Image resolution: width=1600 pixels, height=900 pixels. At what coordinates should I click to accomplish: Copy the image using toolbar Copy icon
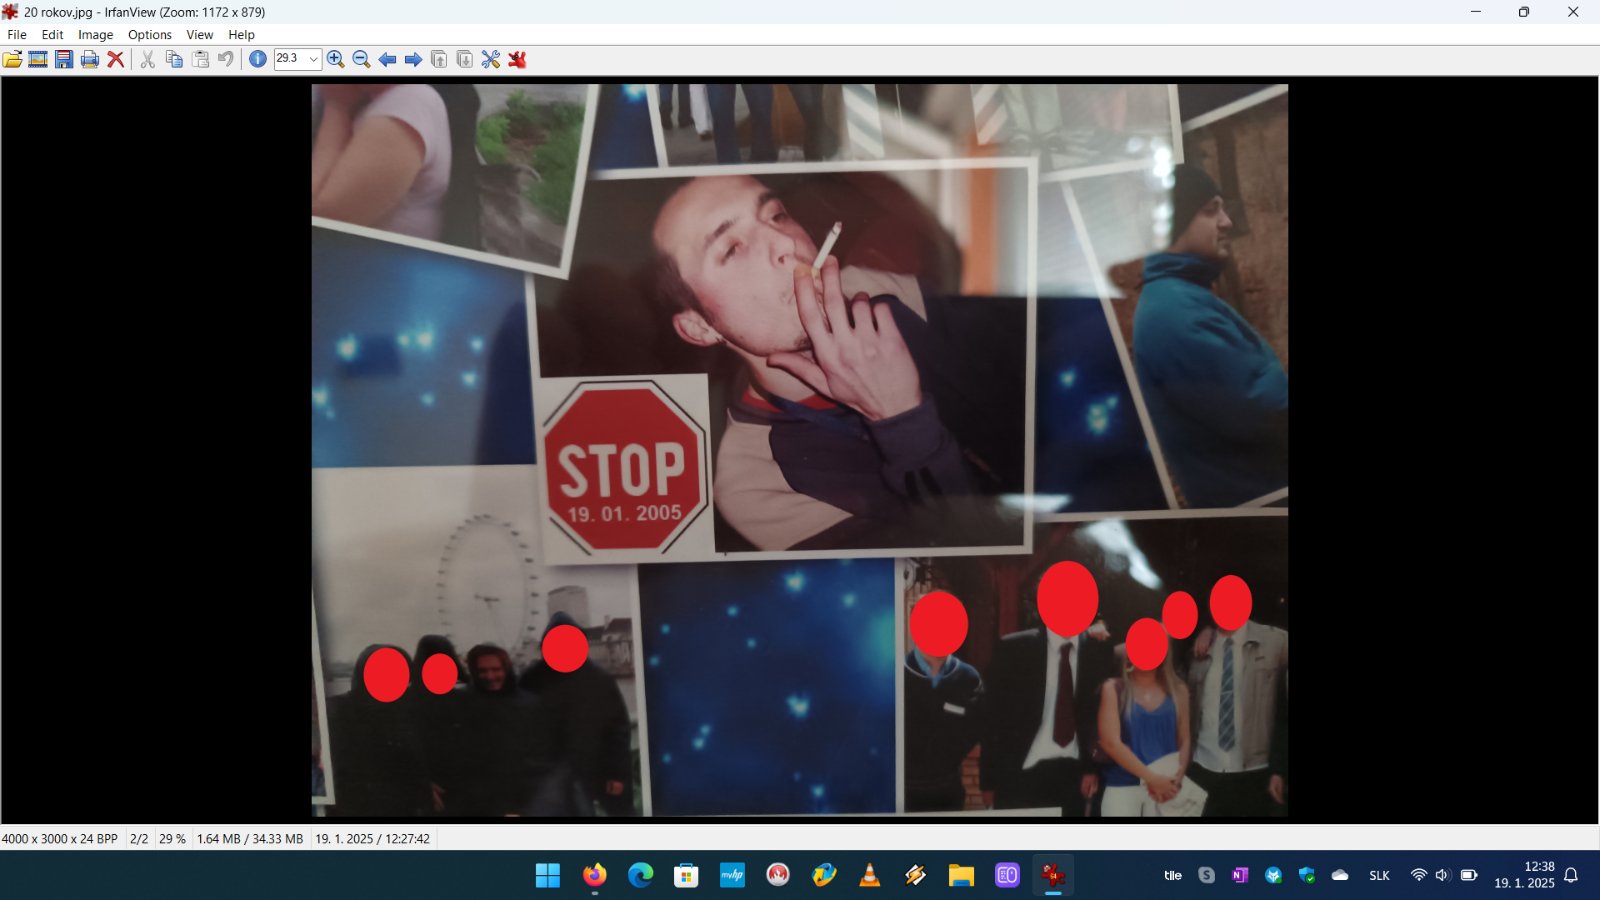pyautogui.click(x=174, y=59)
